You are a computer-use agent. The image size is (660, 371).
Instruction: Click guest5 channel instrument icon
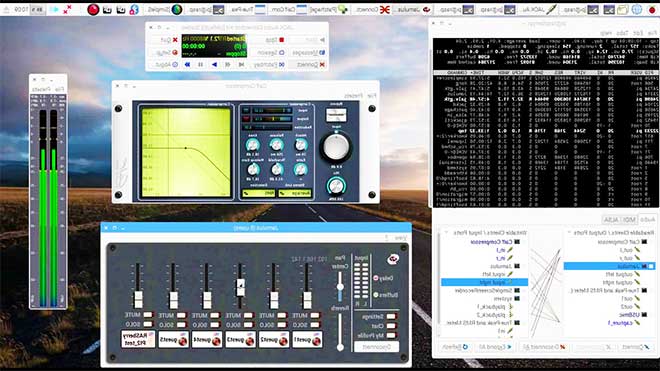[x=183, y=341]
